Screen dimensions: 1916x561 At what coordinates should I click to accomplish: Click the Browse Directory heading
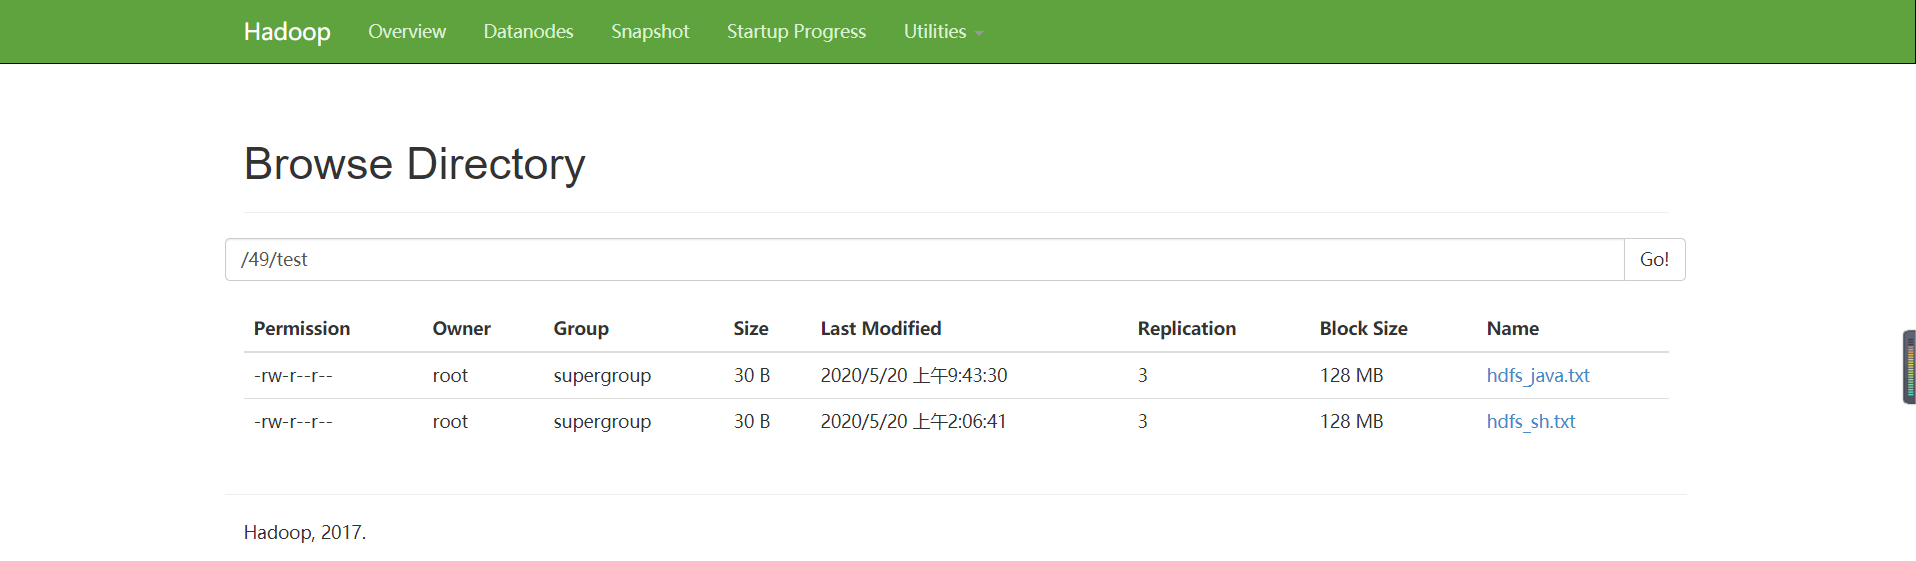click(x=414, y=164)
